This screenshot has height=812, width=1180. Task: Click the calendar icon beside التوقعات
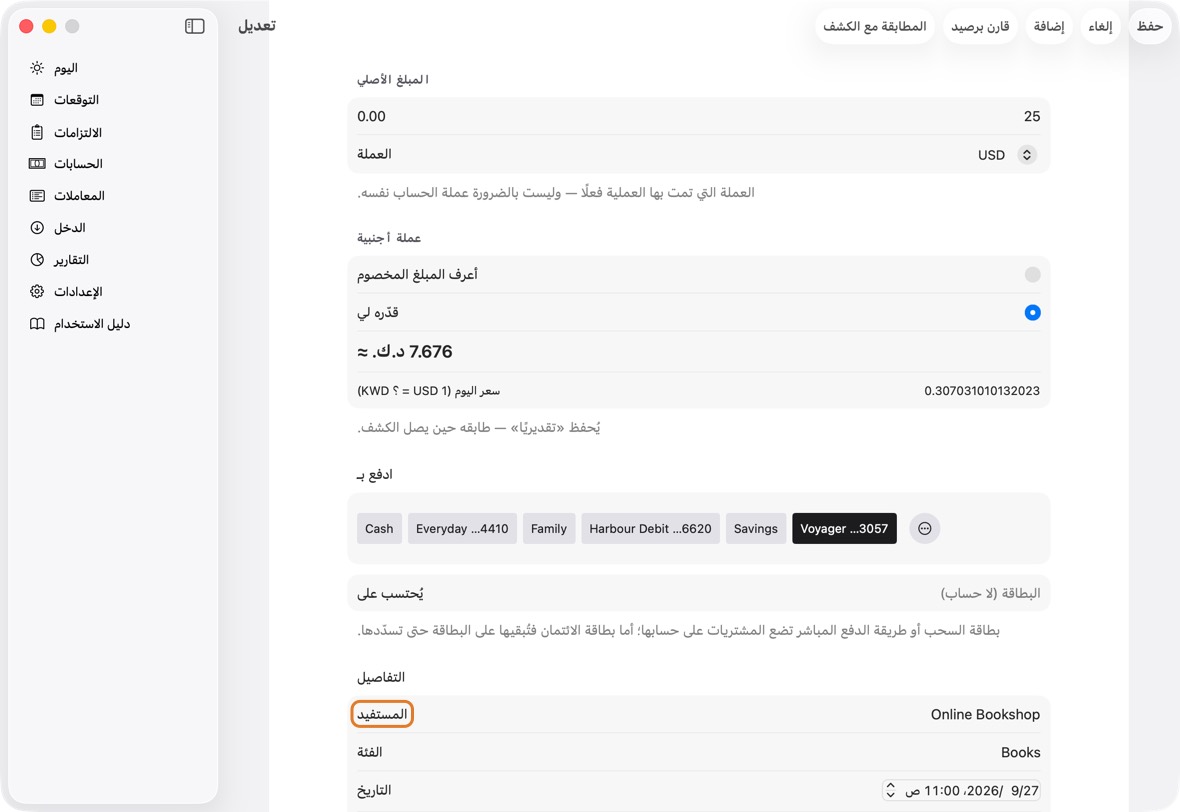[37, 100]
